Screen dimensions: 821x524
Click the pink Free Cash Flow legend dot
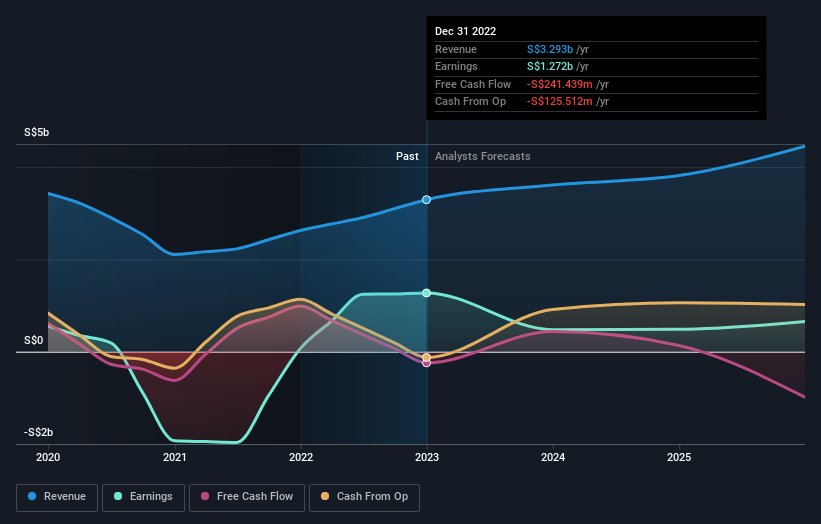205,496
